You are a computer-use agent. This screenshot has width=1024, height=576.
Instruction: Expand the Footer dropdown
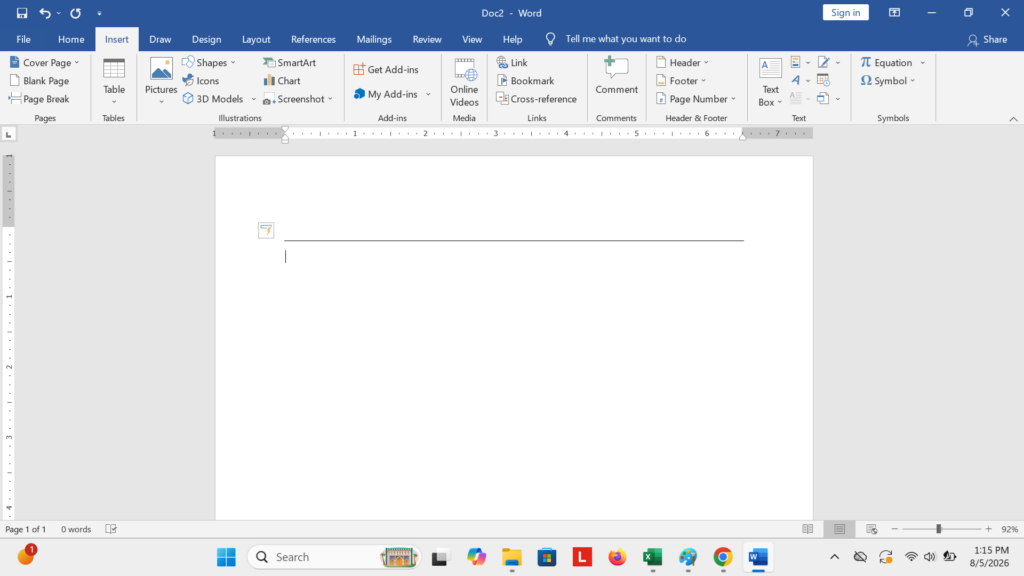(703, 81)
